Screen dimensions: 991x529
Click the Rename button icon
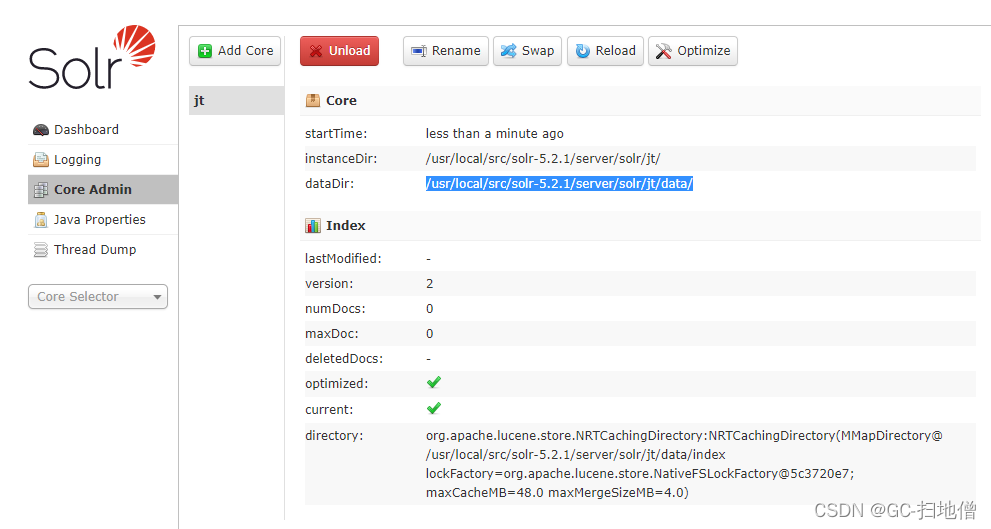pos(418,51)
